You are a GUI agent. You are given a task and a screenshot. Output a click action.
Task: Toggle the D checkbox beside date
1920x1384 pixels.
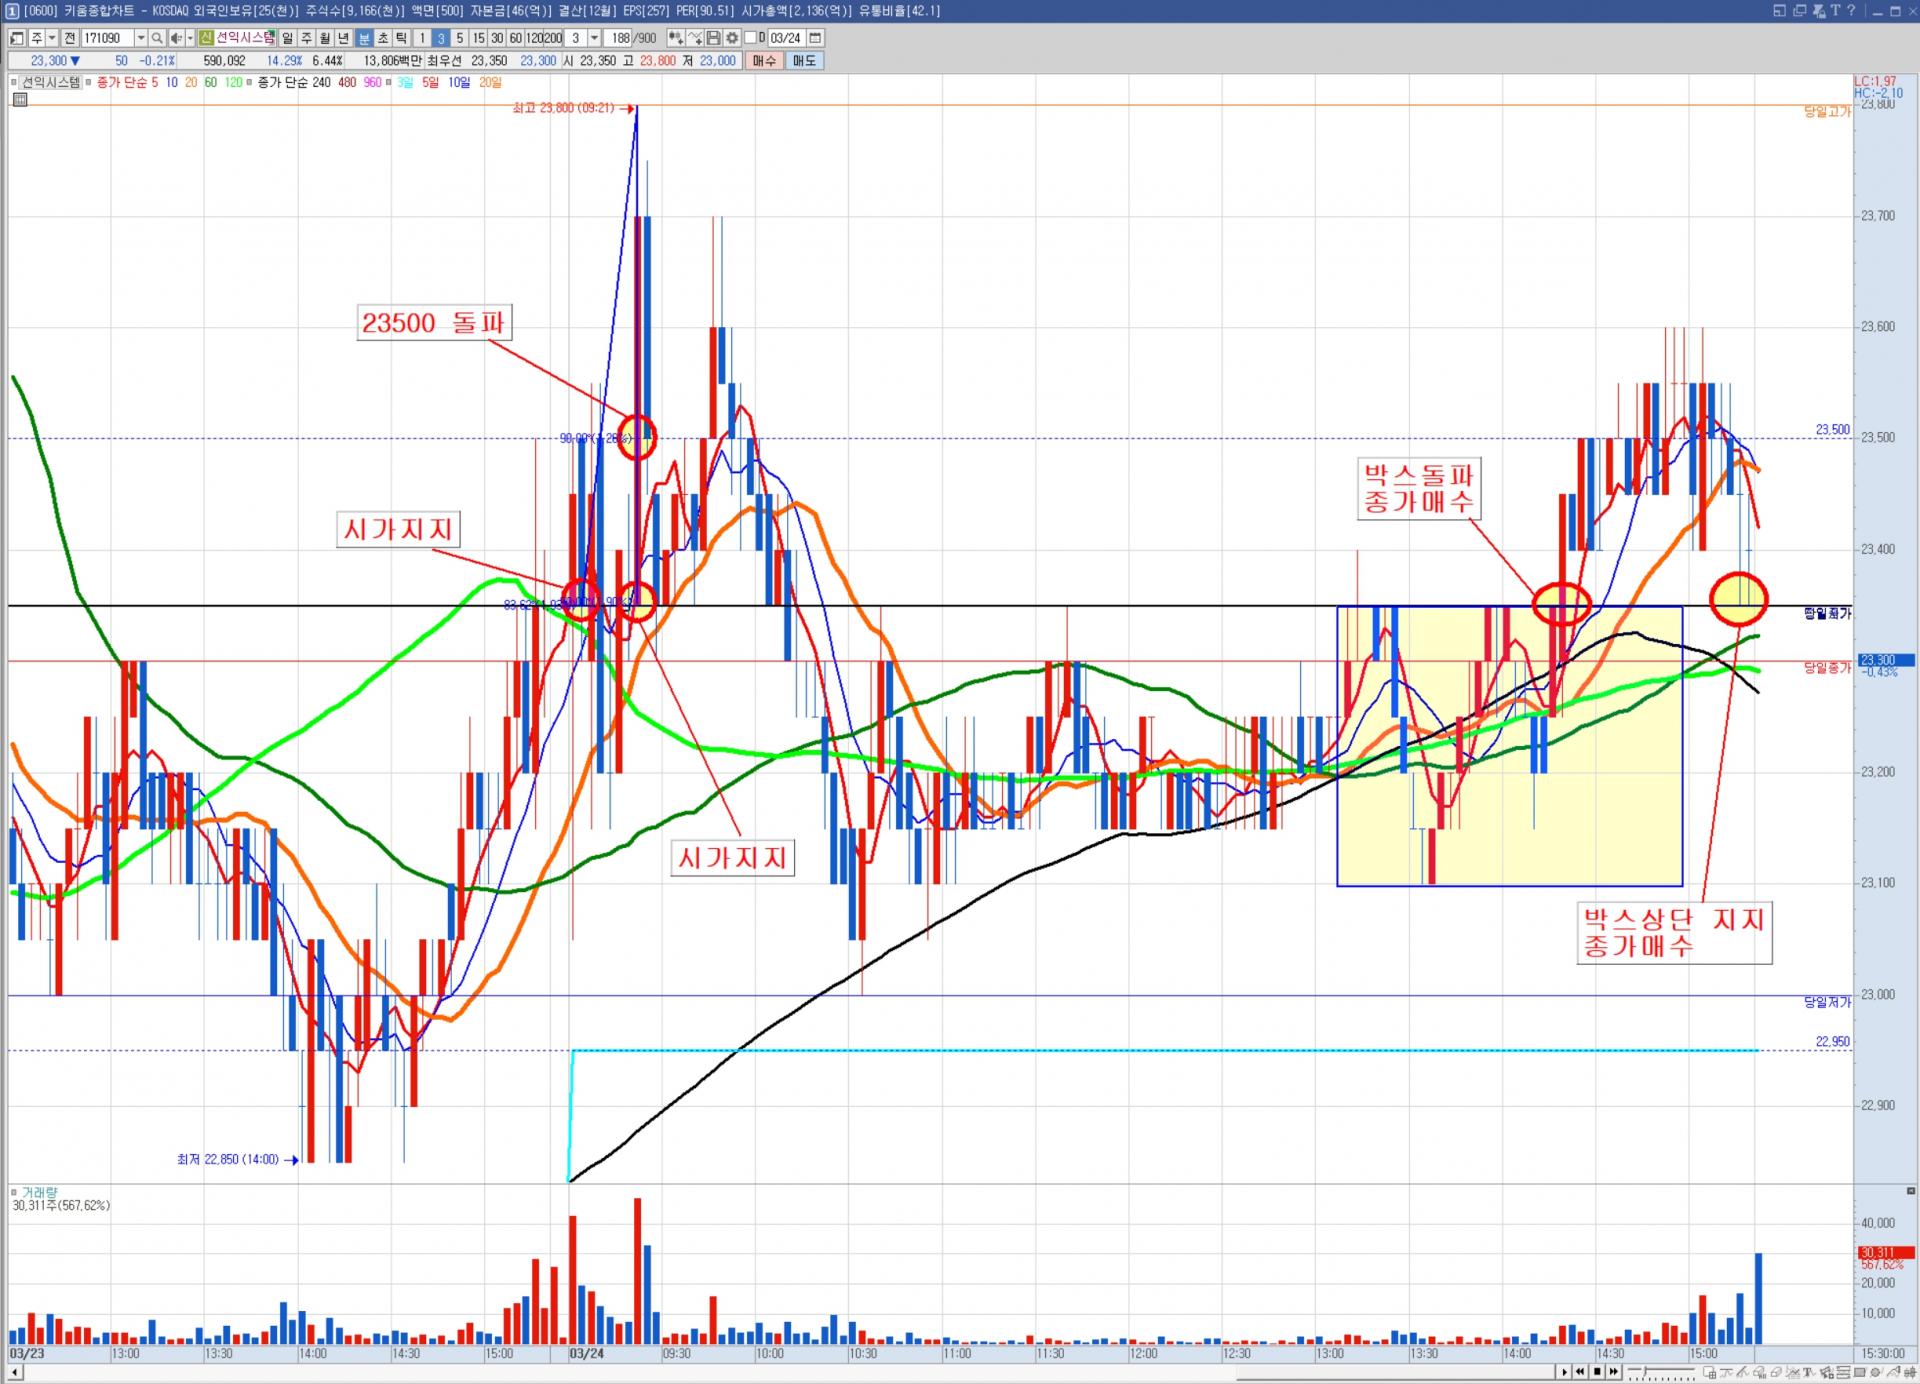pyautogui.click(x=751, y=38)
